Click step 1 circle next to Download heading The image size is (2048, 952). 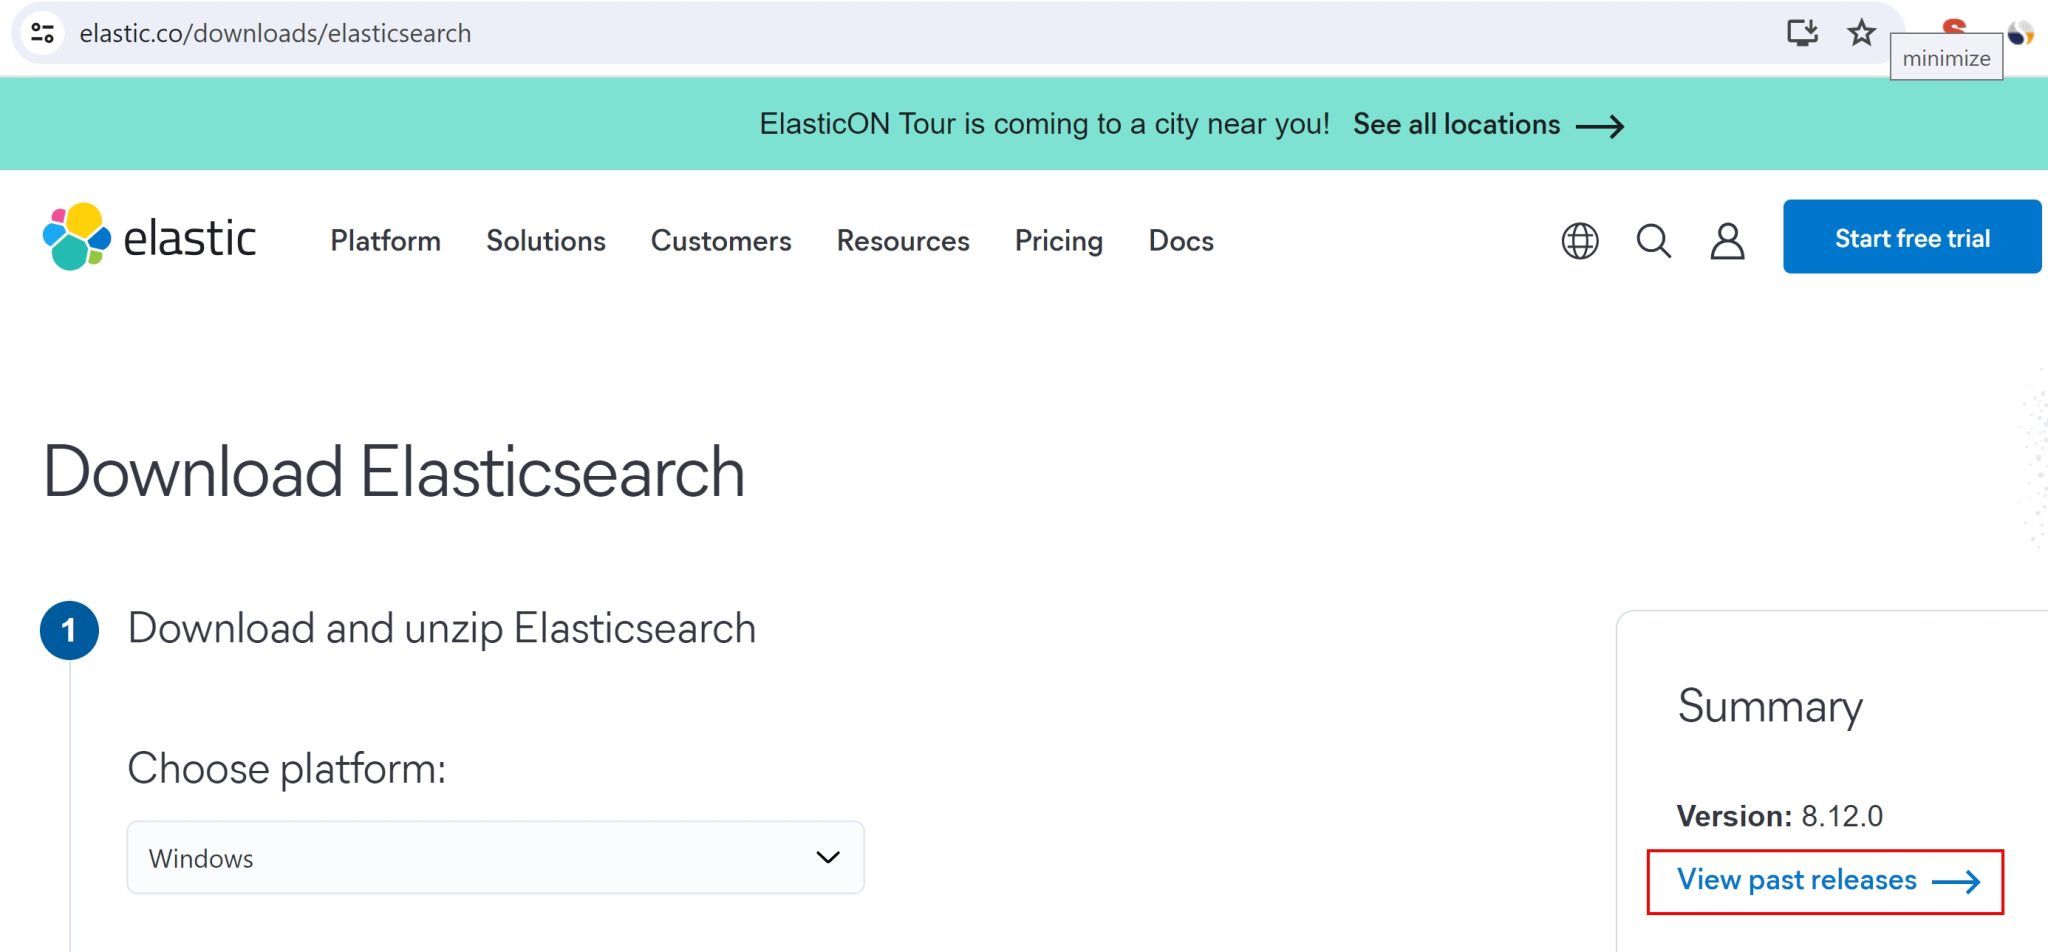[69, 629]
